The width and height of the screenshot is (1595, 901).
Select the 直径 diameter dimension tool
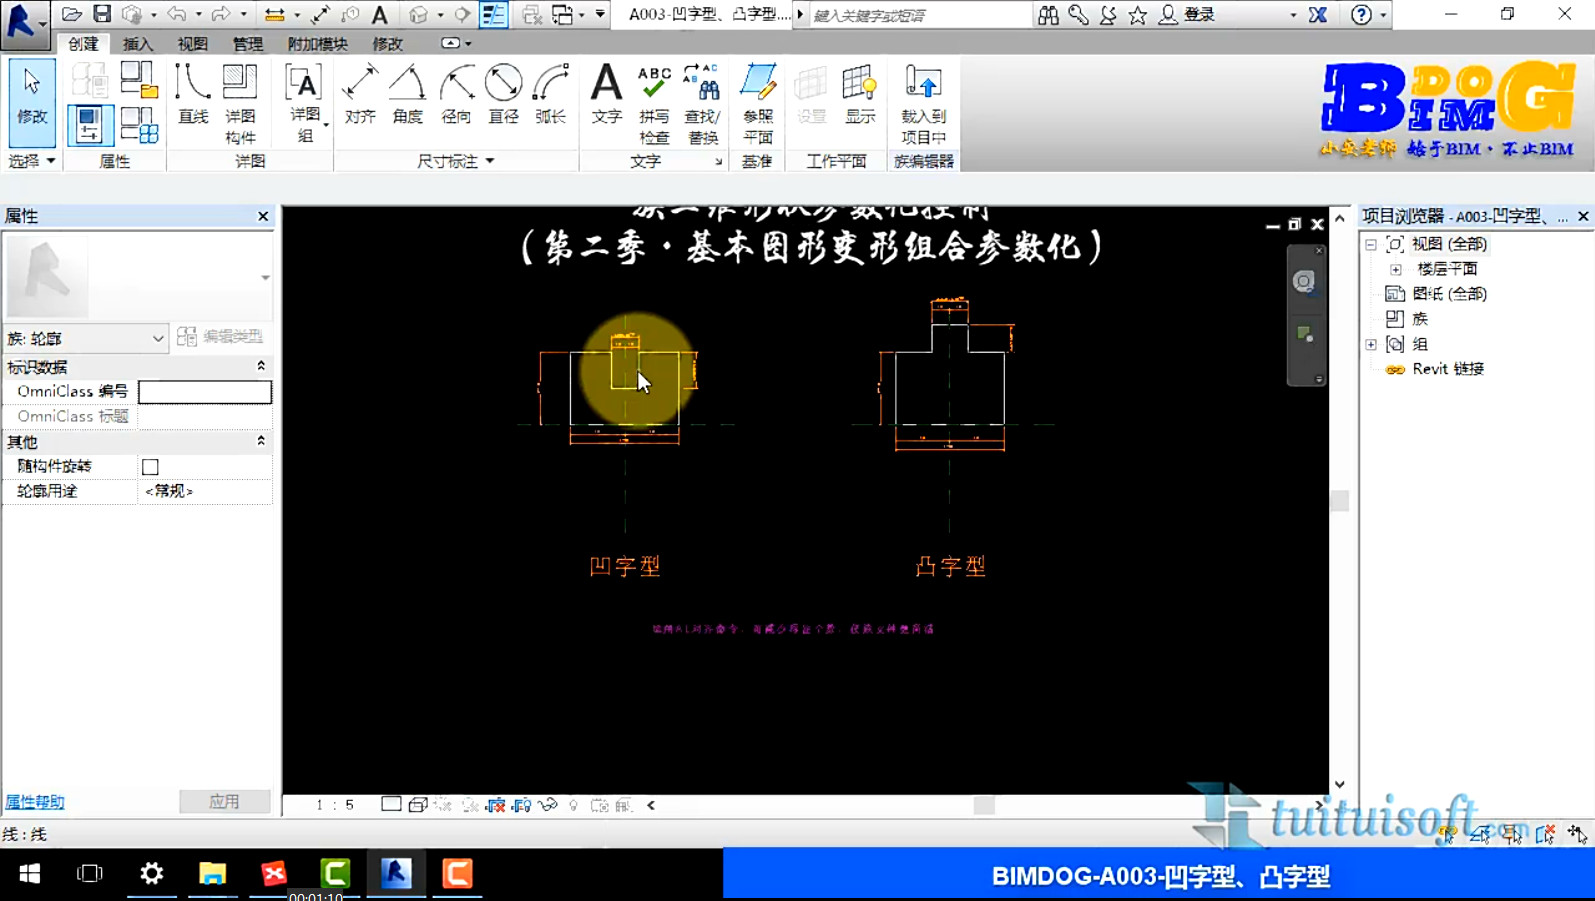(503, 95)
